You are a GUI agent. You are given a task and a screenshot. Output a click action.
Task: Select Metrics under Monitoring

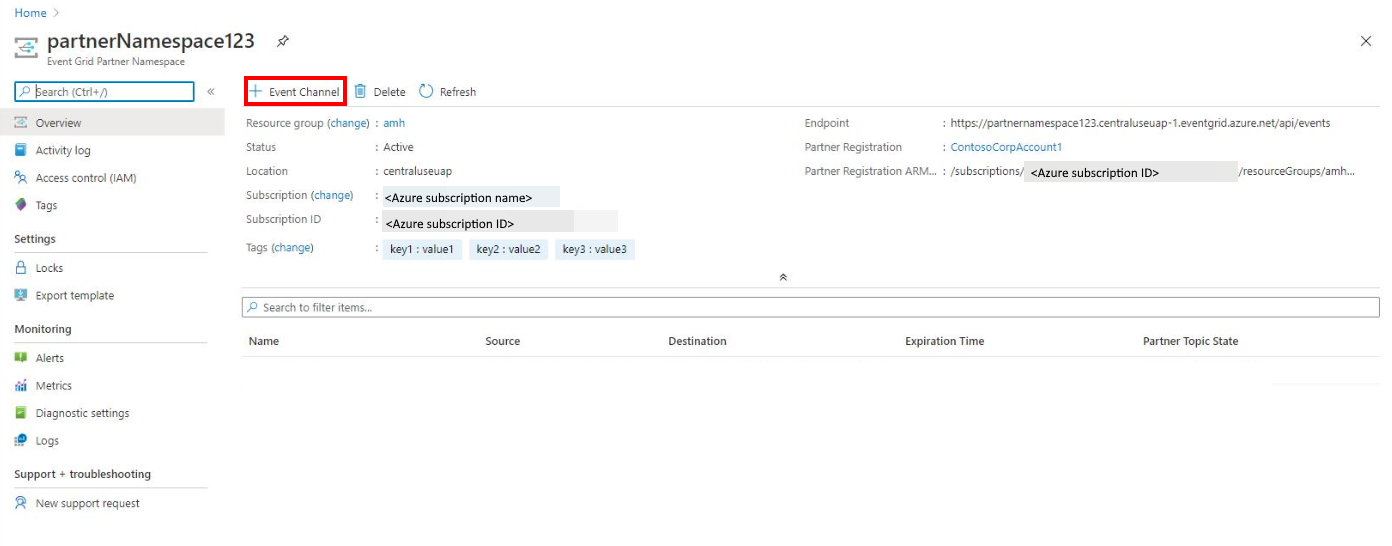(x=112, y=385)
